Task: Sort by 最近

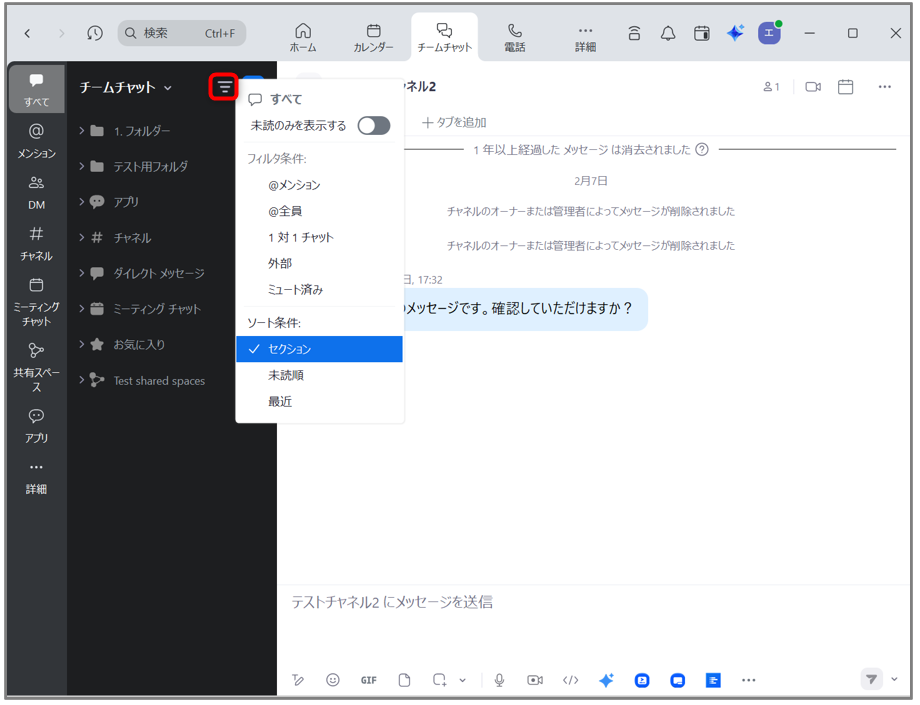Action: [x=319, y=401]
